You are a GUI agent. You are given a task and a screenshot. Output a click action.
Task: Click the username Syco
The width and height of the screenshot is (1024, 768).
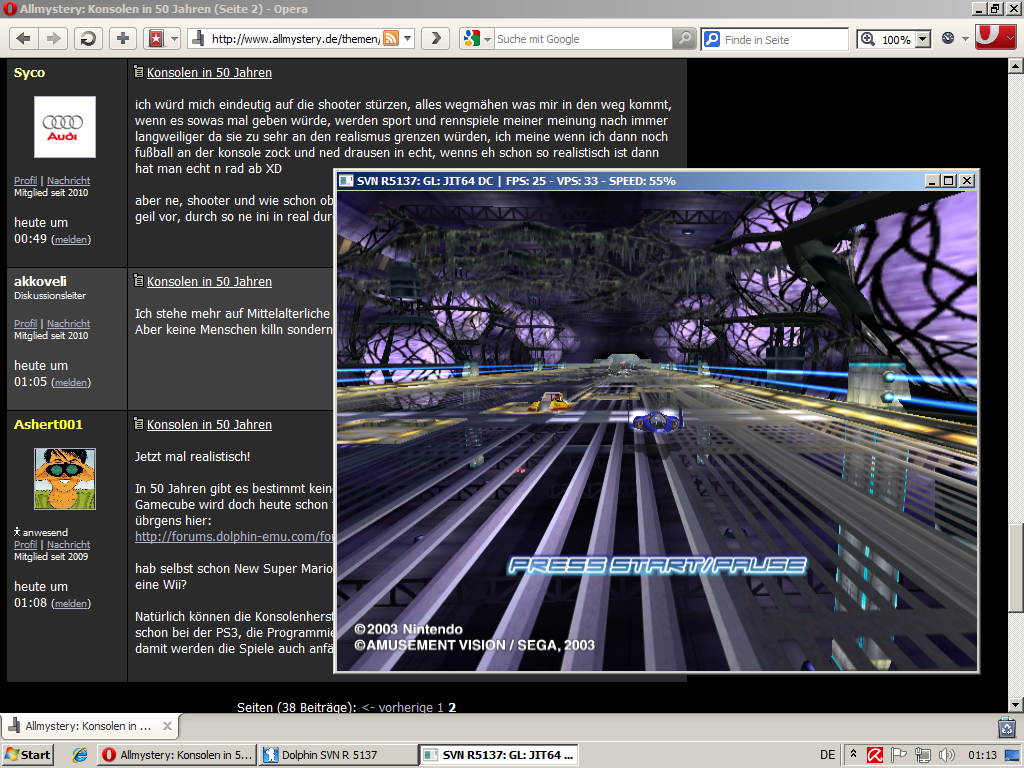(x=29, y=72)
